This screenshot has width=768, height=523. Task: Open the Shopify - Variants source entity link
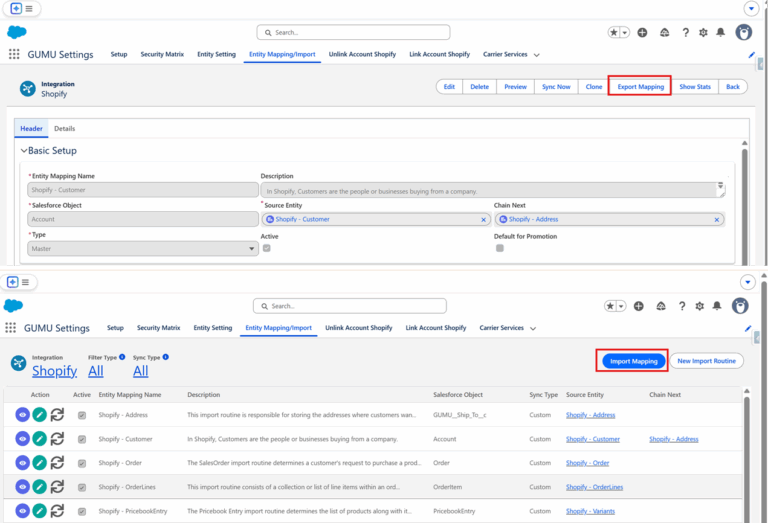pyautogui.click(x=591, y=511)
